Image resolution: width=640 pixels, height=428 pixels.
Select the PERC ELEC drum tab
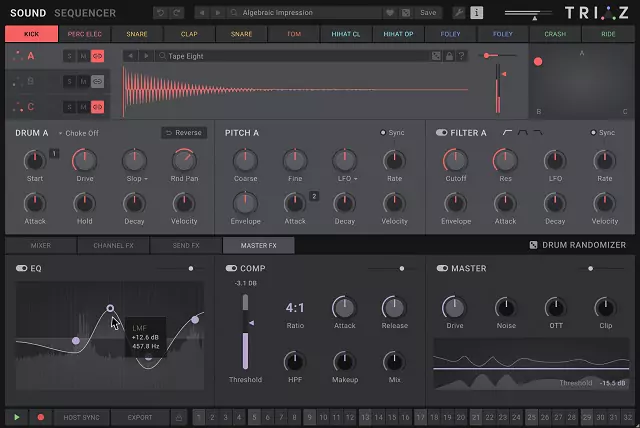pyautogui.click(x=84, y=34)
